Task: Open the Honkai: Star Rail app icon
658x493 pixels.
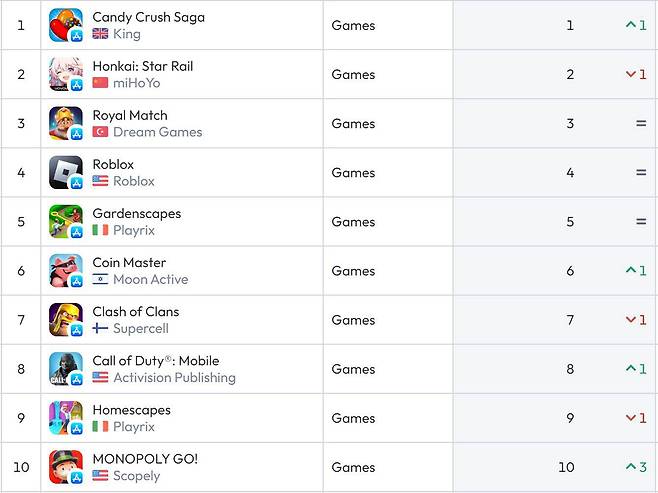Action: tap(66, 74)
